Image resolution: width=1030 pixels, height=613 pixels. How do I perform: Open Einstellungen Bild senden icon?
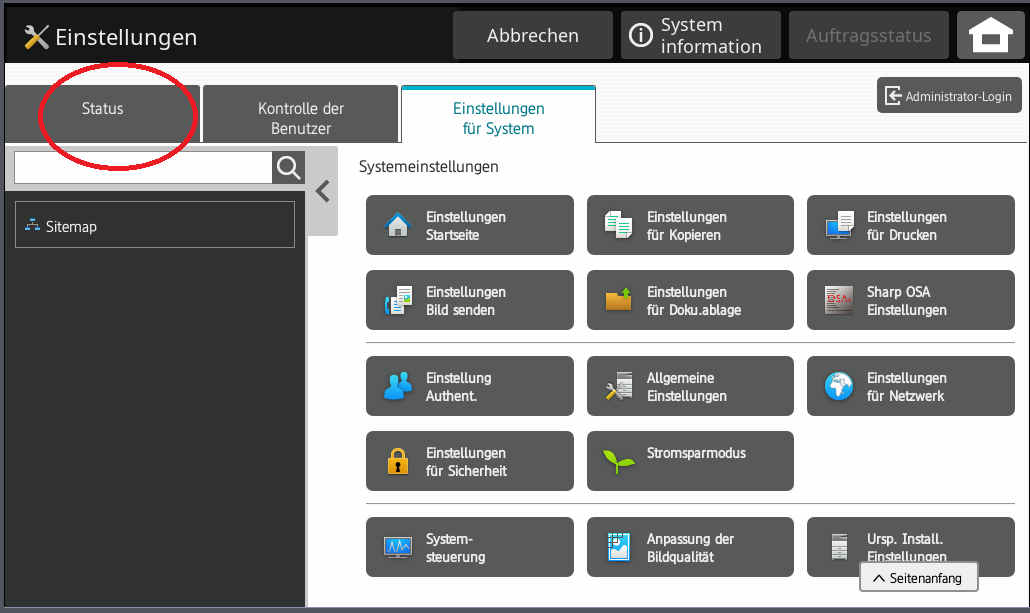[398, 301]
